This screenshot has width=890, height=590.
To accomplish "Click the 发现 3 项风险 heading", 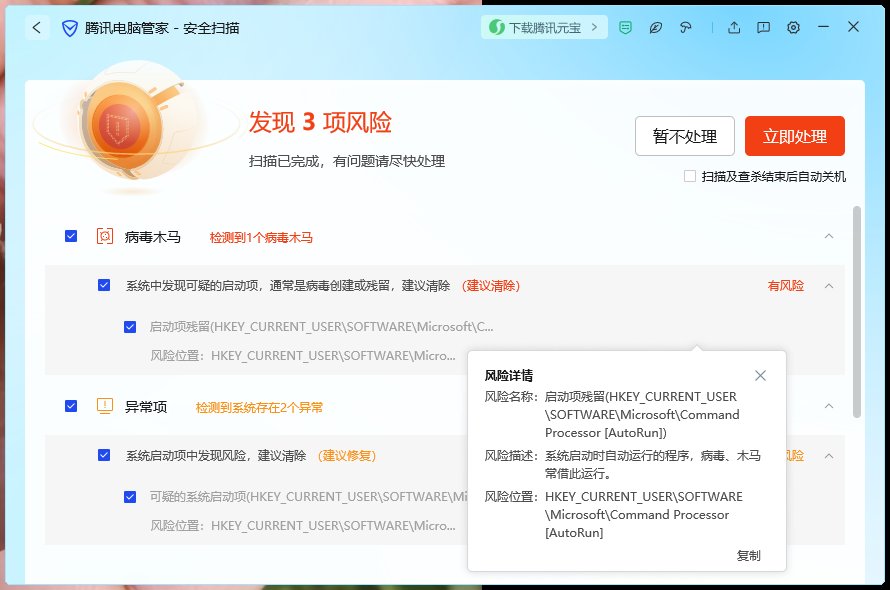I will [320, 122].
